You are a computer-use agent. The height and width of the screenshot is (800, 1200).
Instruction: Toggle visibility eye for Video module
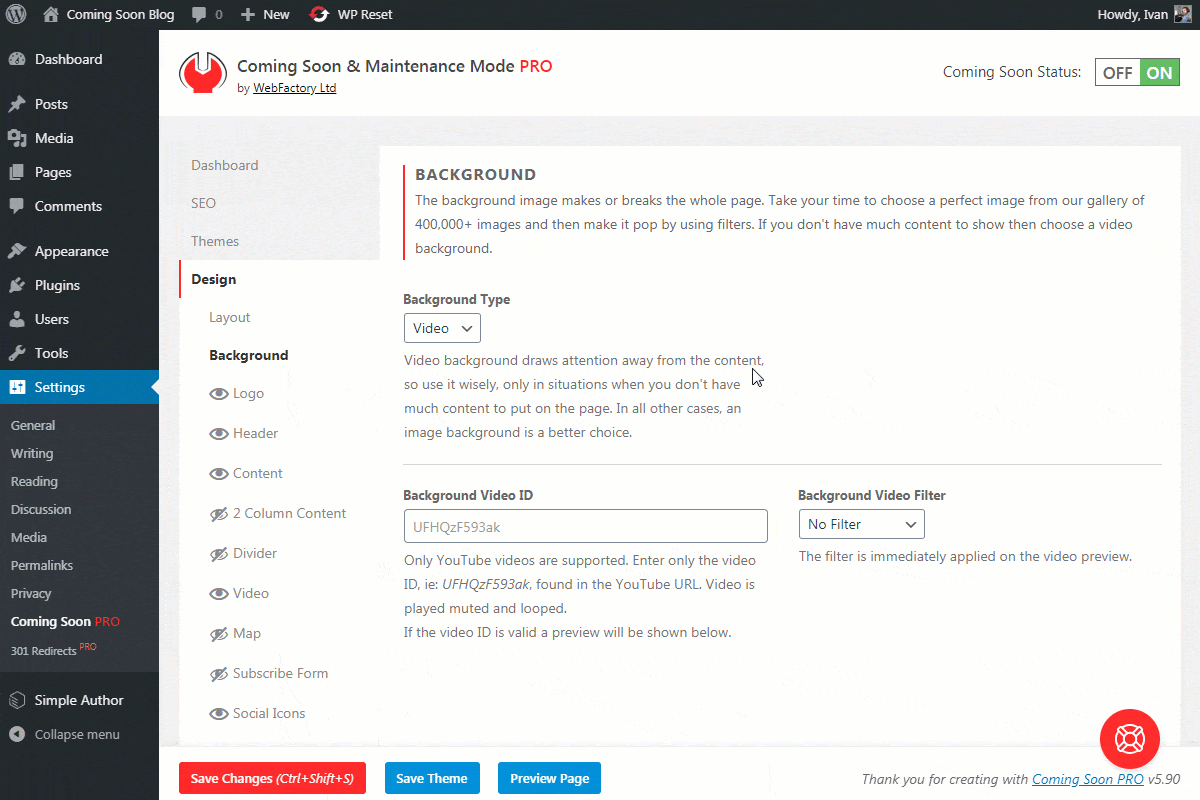[x=219, y=594]
